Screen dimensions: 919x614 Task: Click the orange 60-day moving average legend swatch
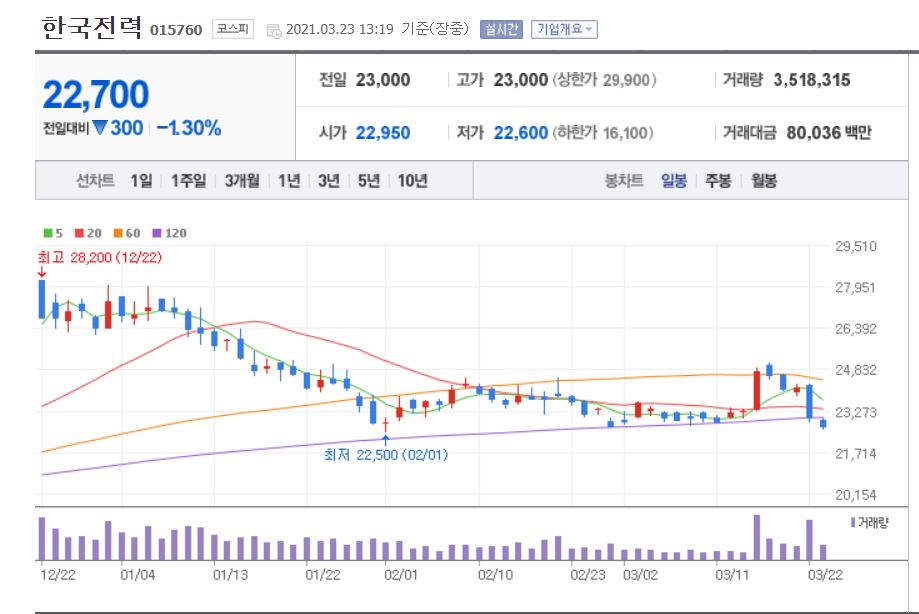pyautogui.click(x=118, y=233)
